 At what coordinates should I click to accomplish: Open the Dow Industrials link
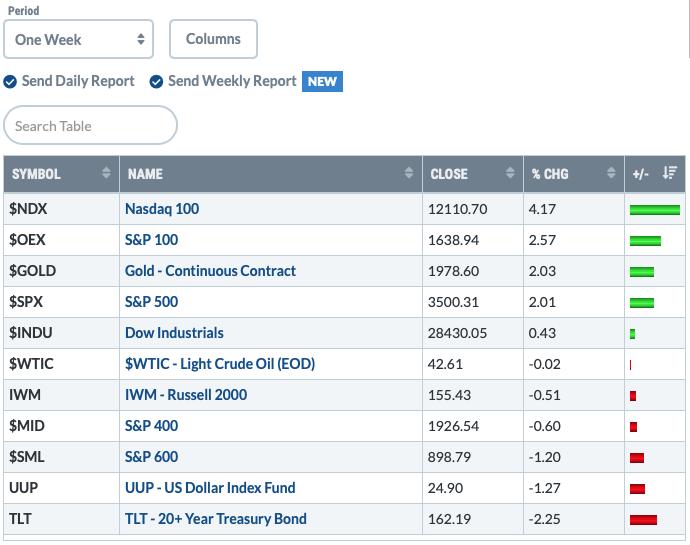174,333
